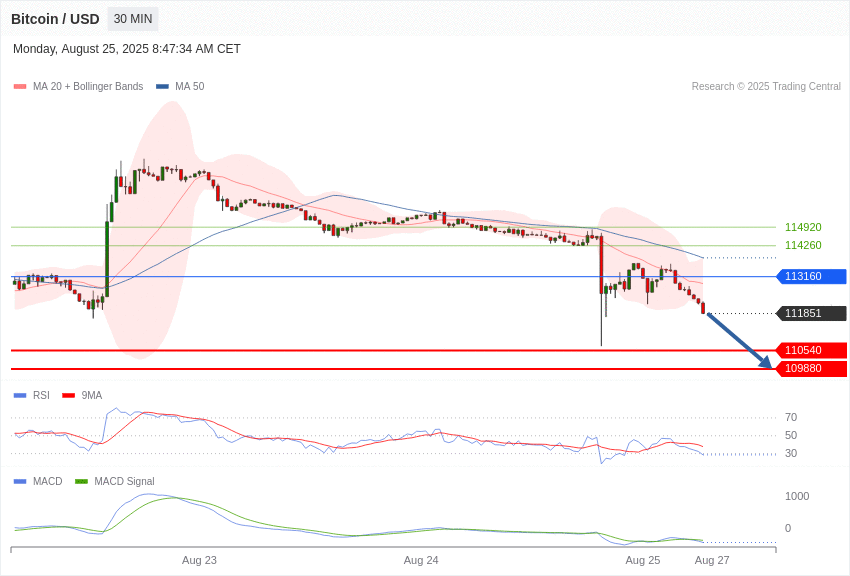
Task: Click the blue RSI legend swatch
Action: (x=20, y=396)
